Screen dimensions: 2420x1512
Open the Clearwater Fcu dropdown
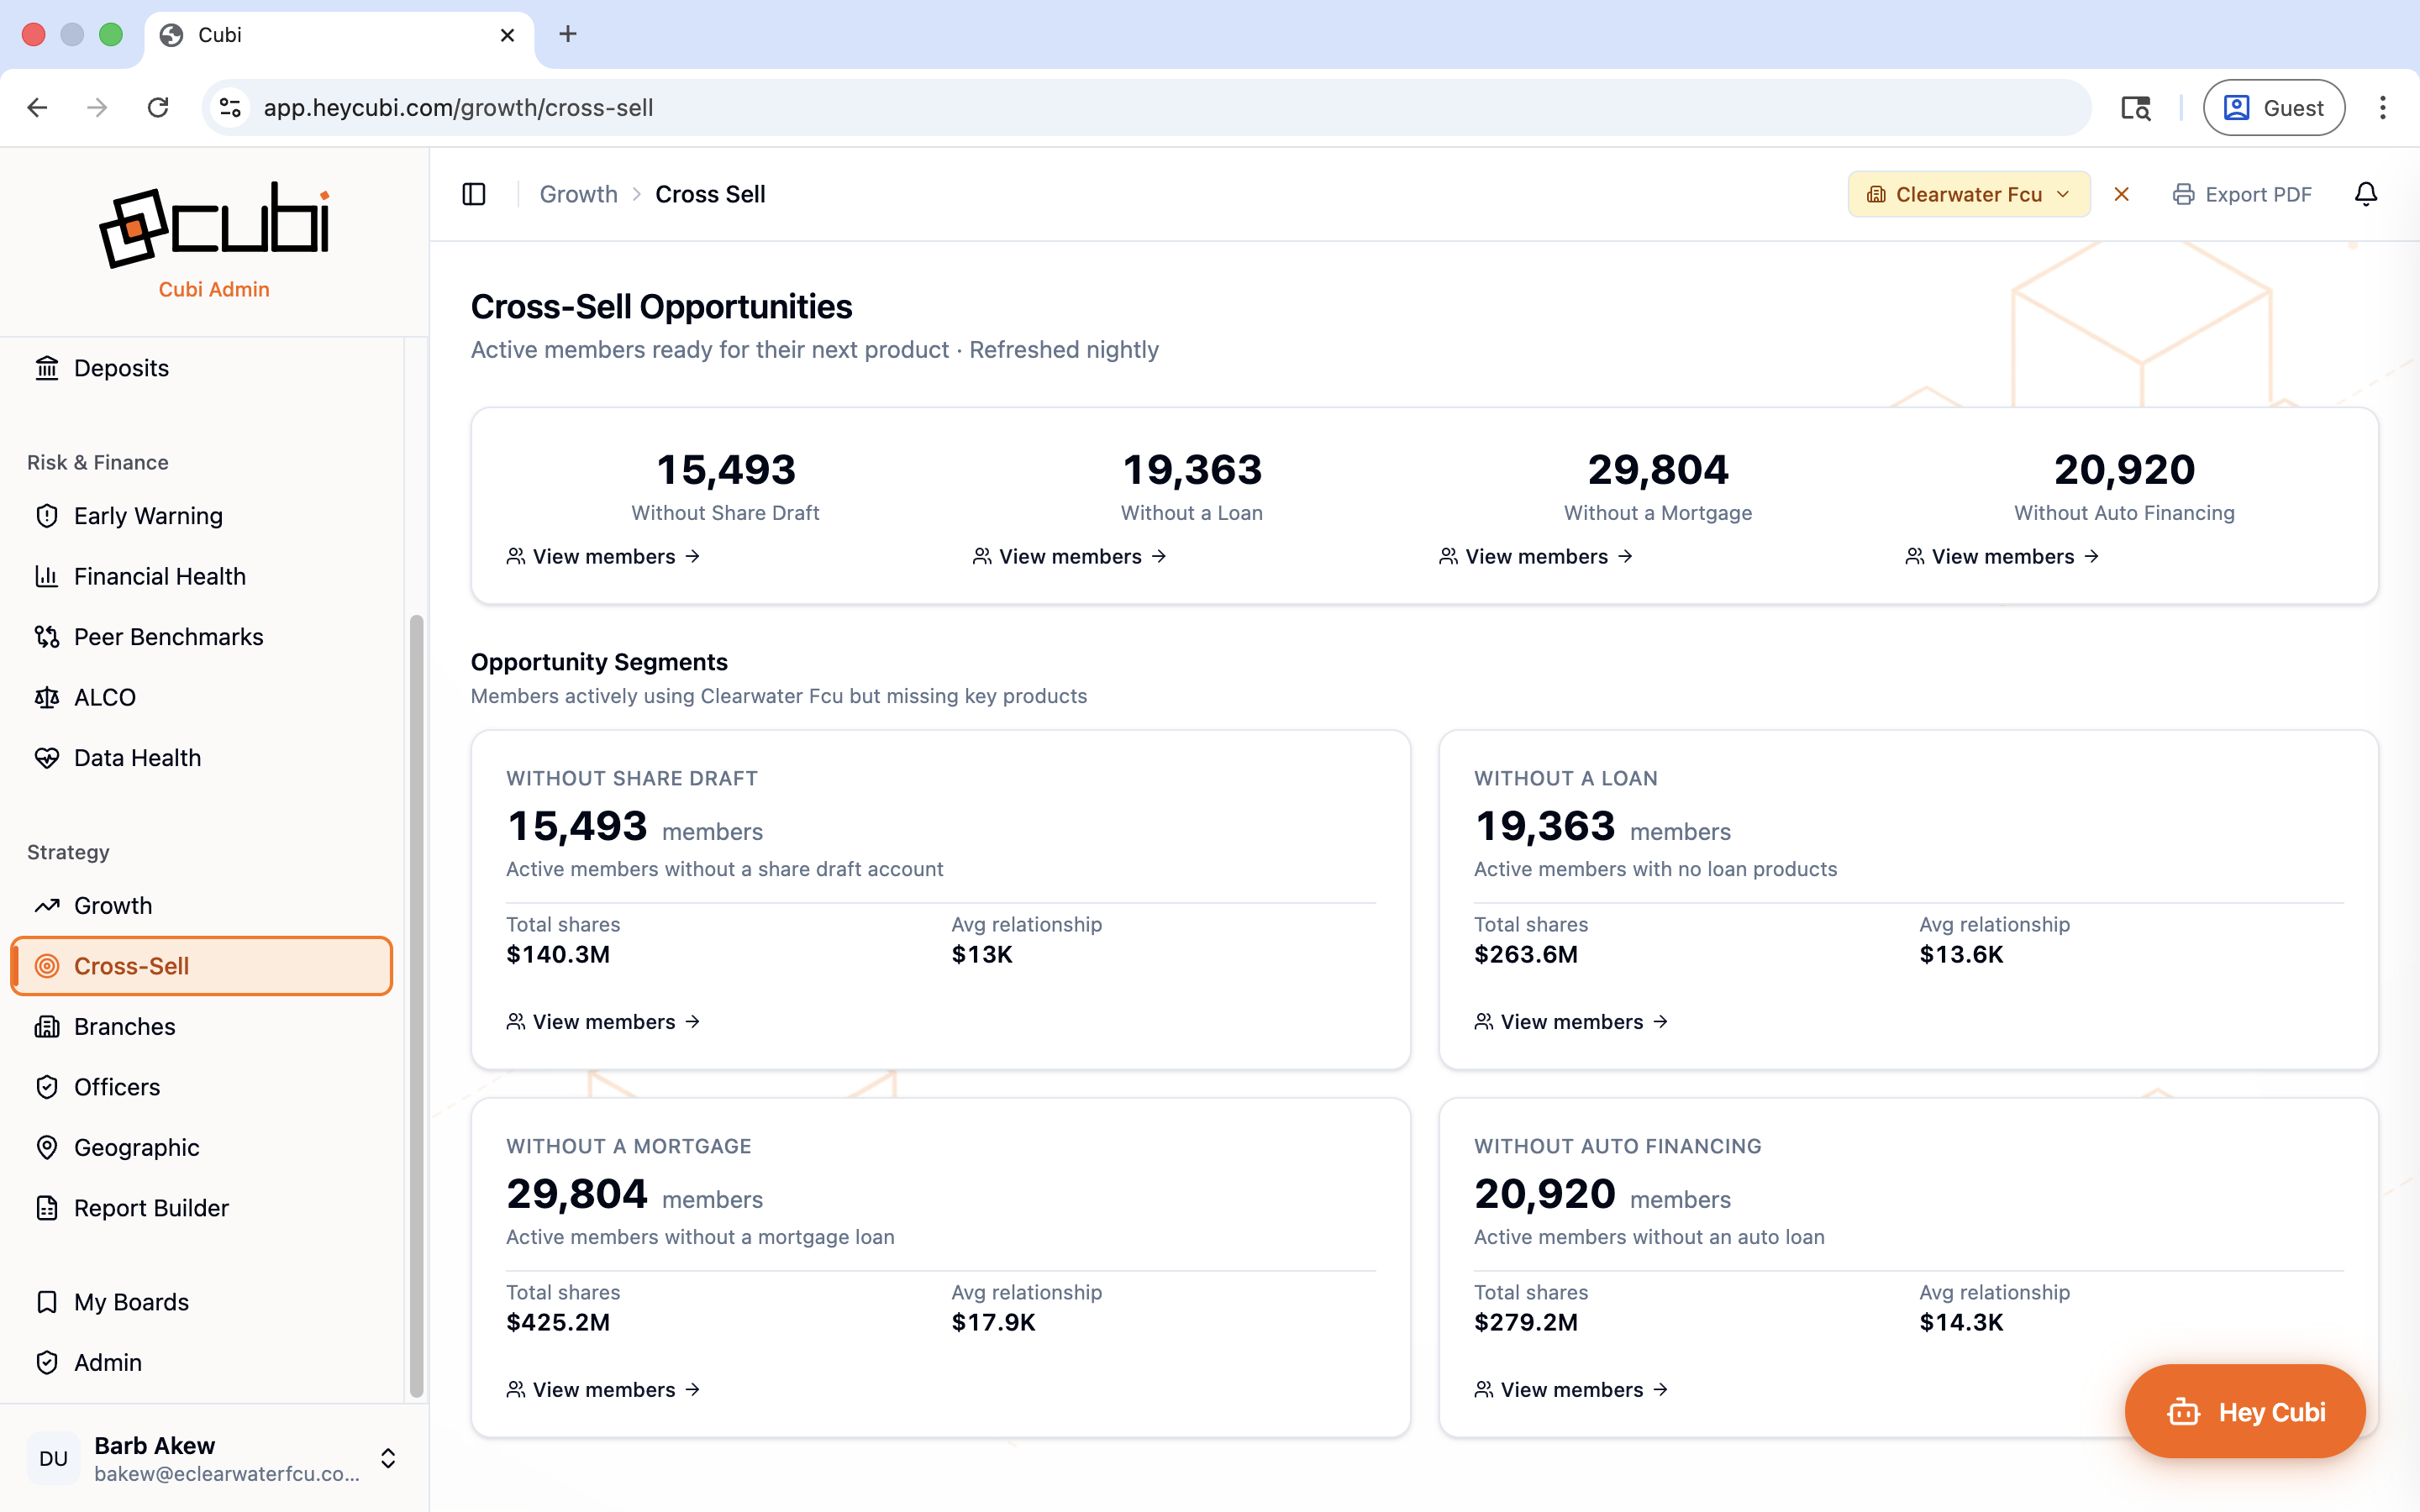[x=1968, y=194]
